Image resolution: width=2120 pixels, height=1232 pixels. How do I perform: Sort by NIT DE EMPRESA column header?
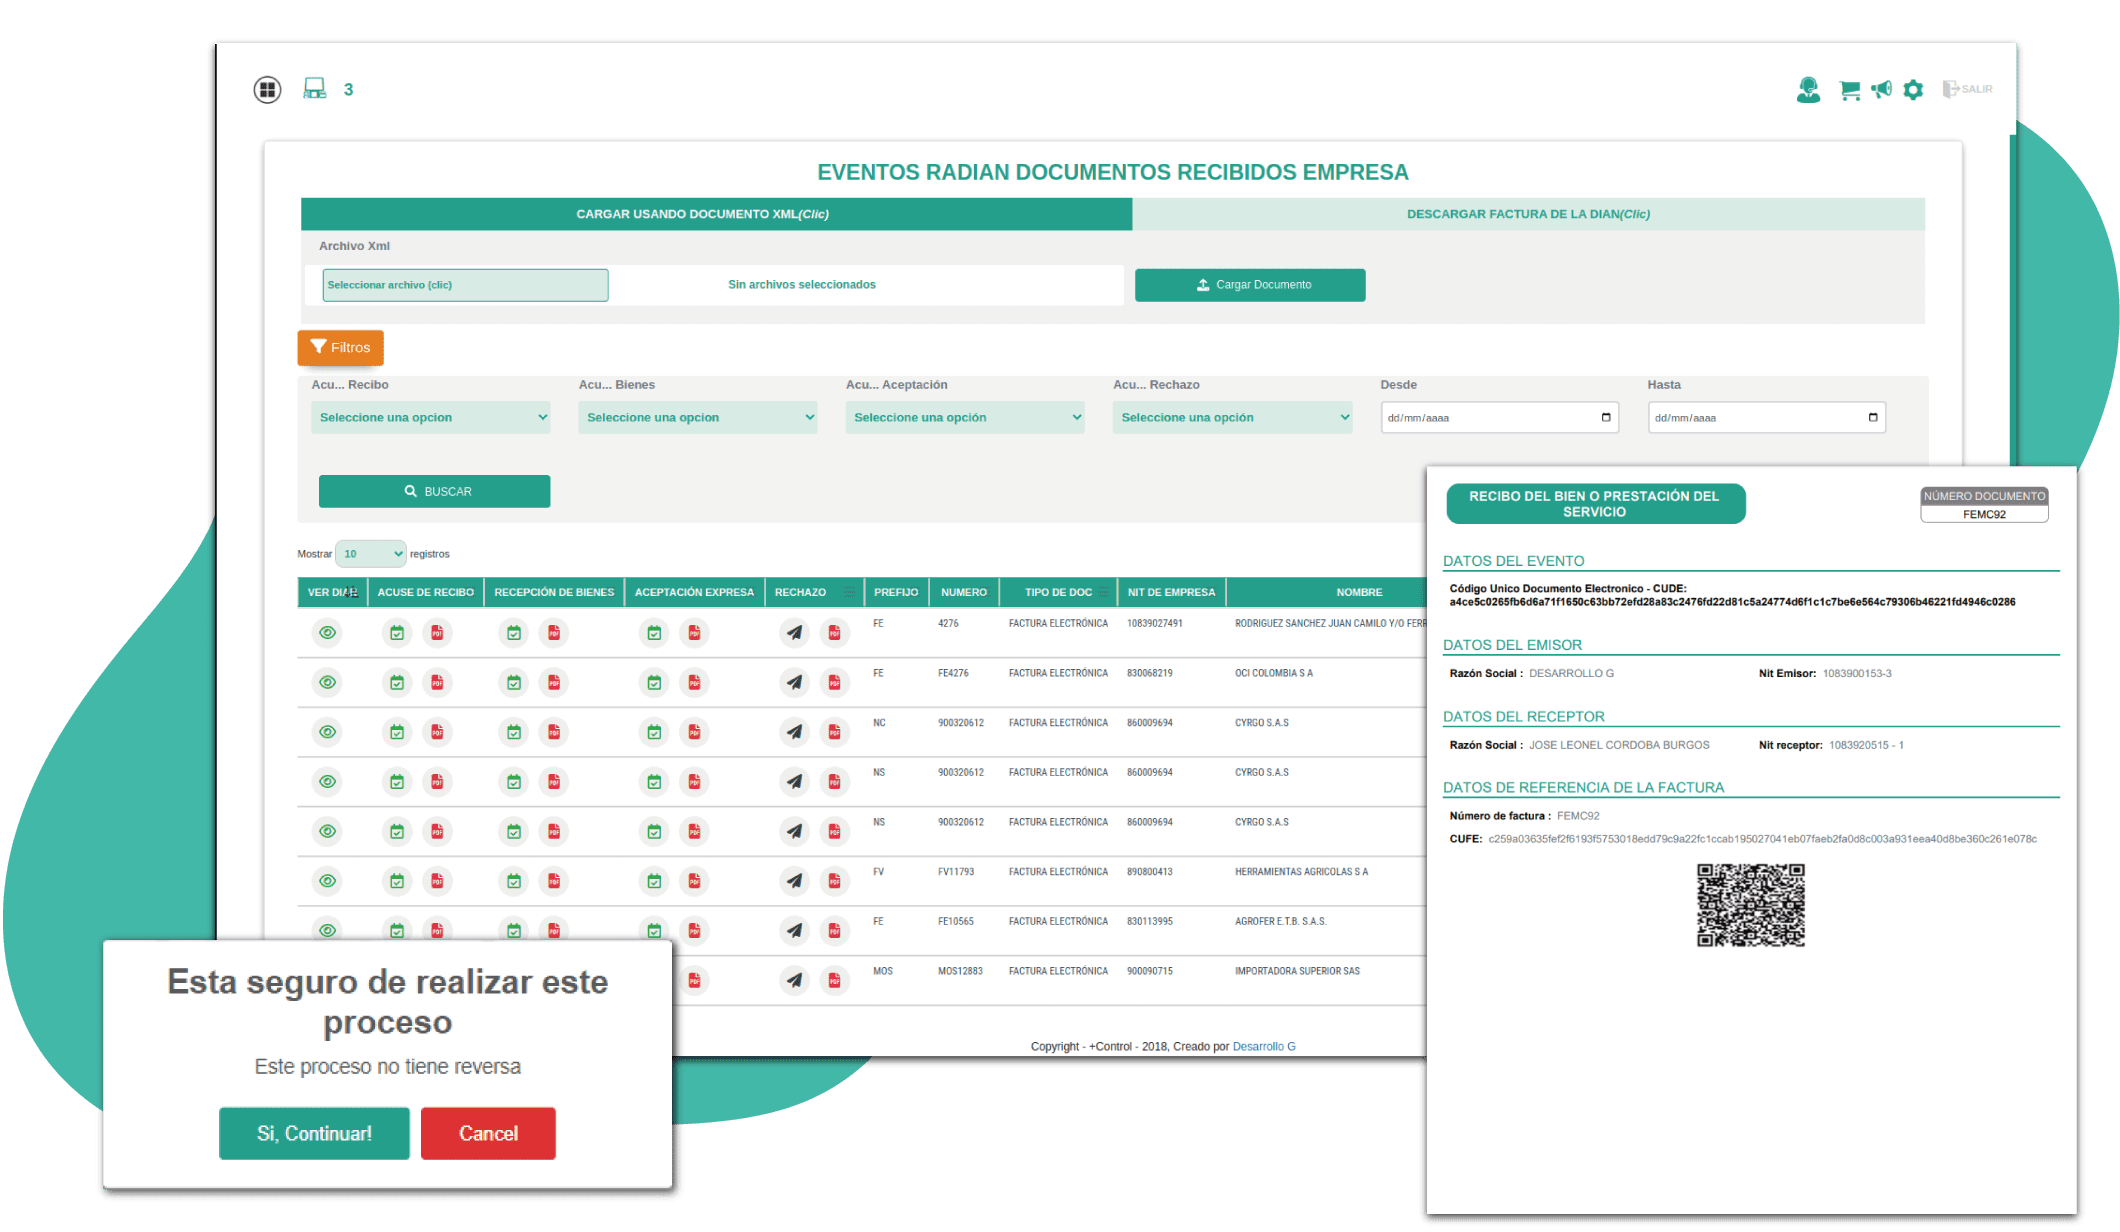1171,592
